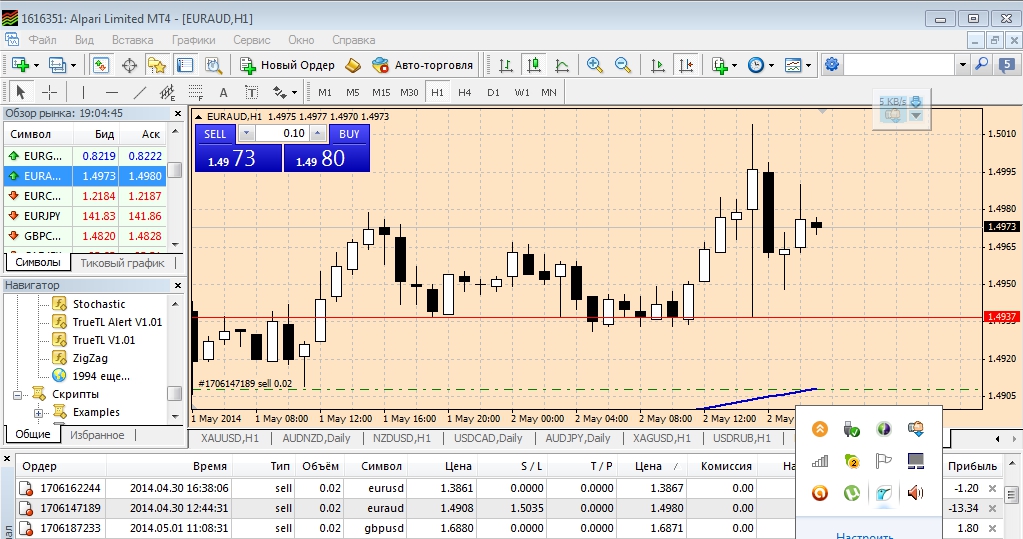1023x539 pixels.
Task: Close the Обзор рынка panel
Action: pos(177,114)
